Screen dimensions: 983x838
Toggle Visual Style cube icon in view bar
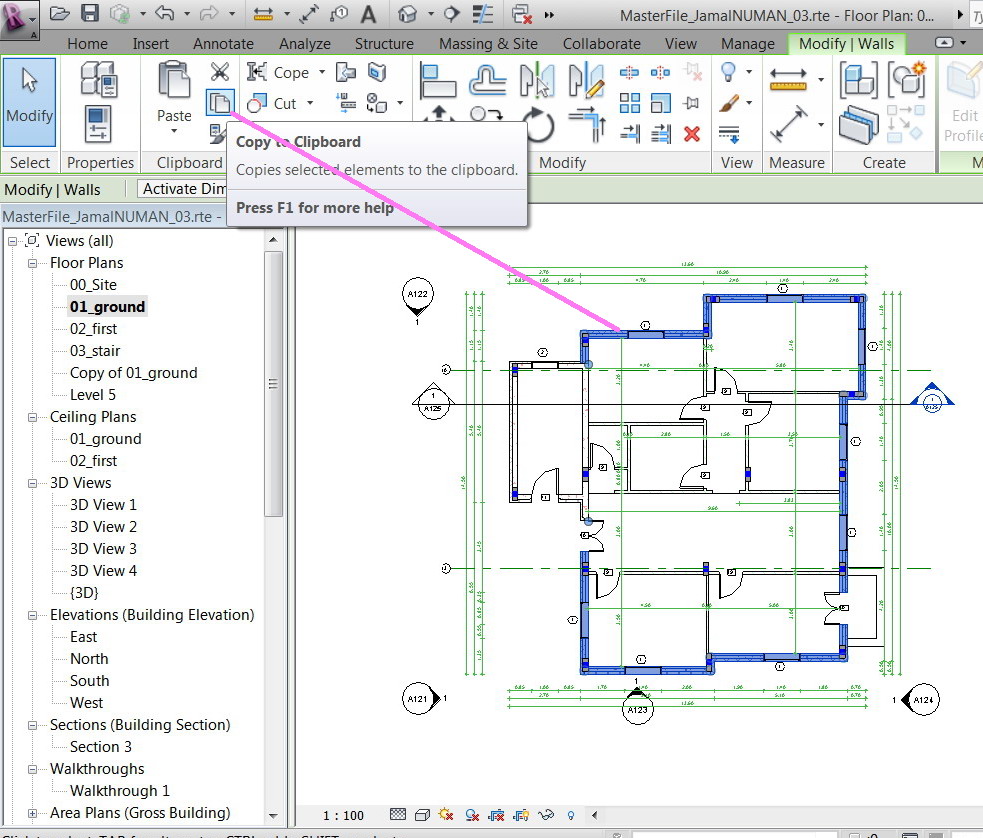pyautogui.click(x=423, y=815)
